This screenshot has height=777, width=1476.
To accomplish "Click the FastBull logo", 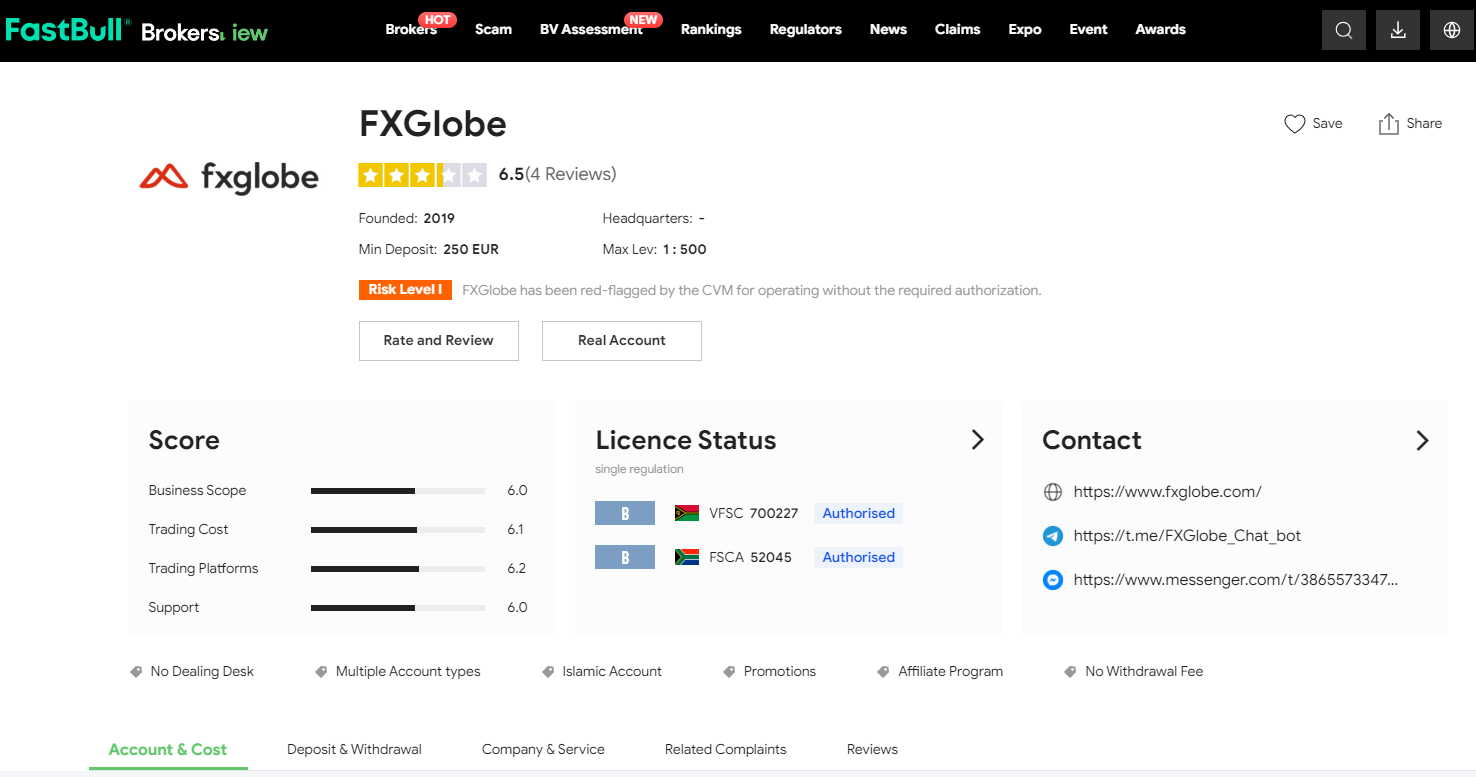I will 68,30.
